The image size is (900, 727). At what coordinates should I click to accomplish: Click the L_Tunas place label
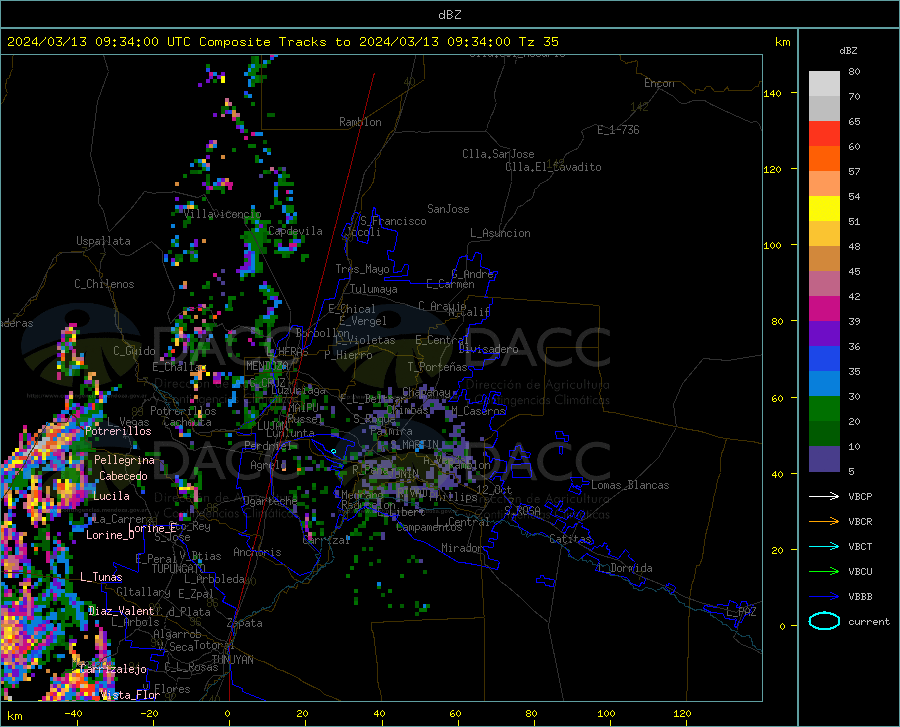101,577
